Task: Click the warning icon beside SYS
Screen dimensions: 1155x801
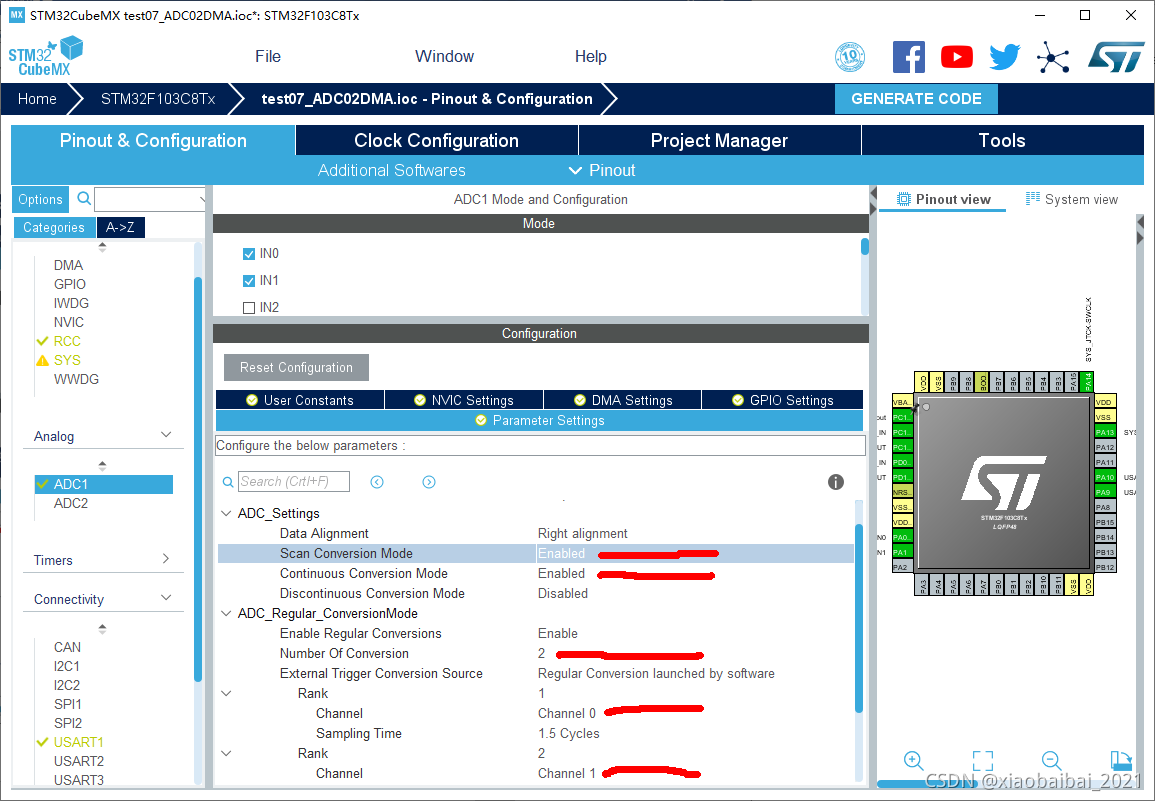Action: tap(43, 360)
